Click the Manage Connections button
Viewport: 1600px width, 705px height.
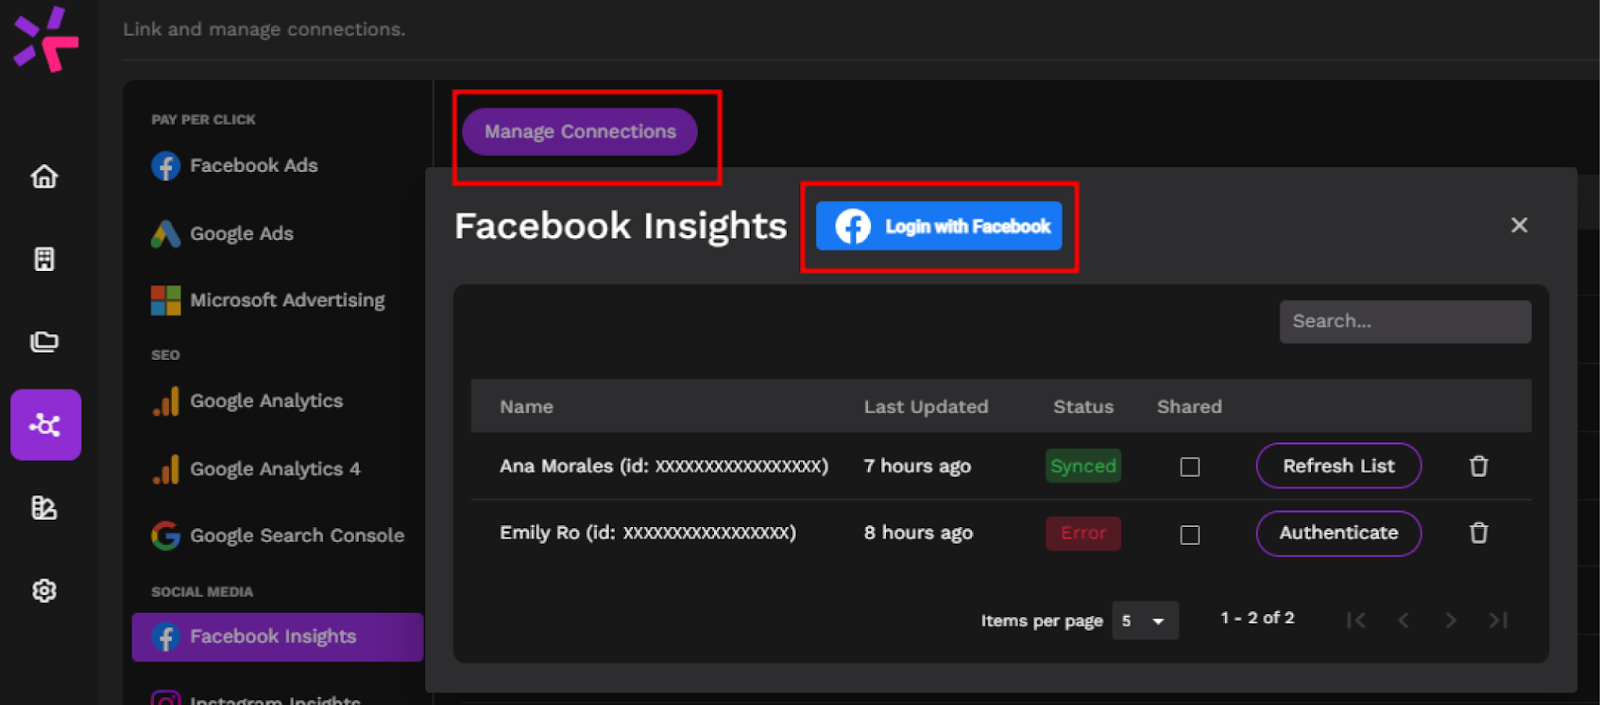[580, 132]
